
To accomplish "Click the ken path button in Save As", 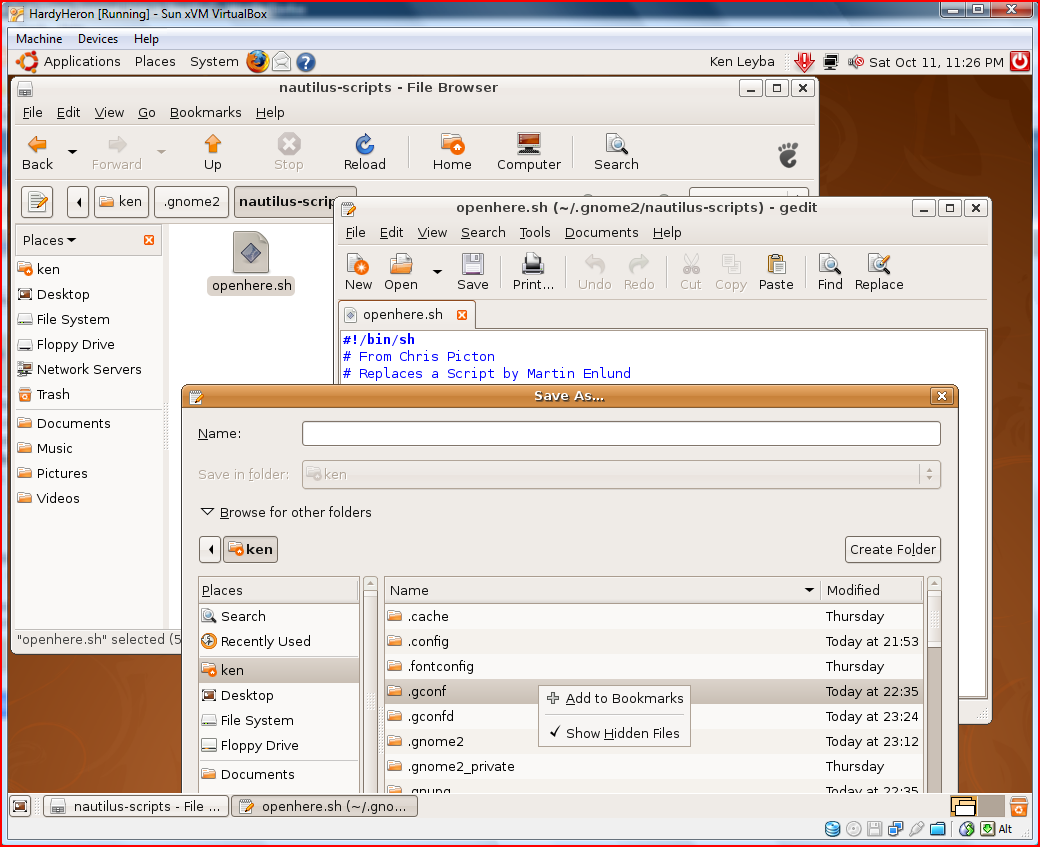I will click(x=251, y=549).
